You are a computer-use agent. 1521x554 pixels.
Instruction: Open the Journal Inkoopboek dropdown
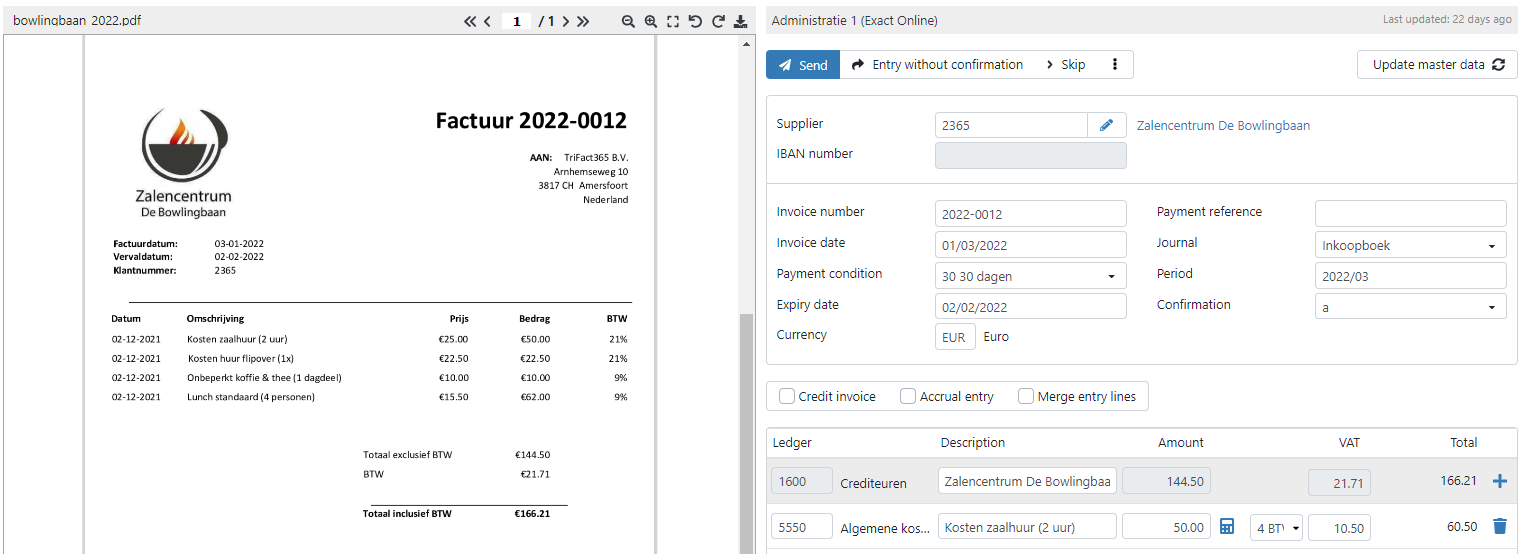[x=1410, y=245]
